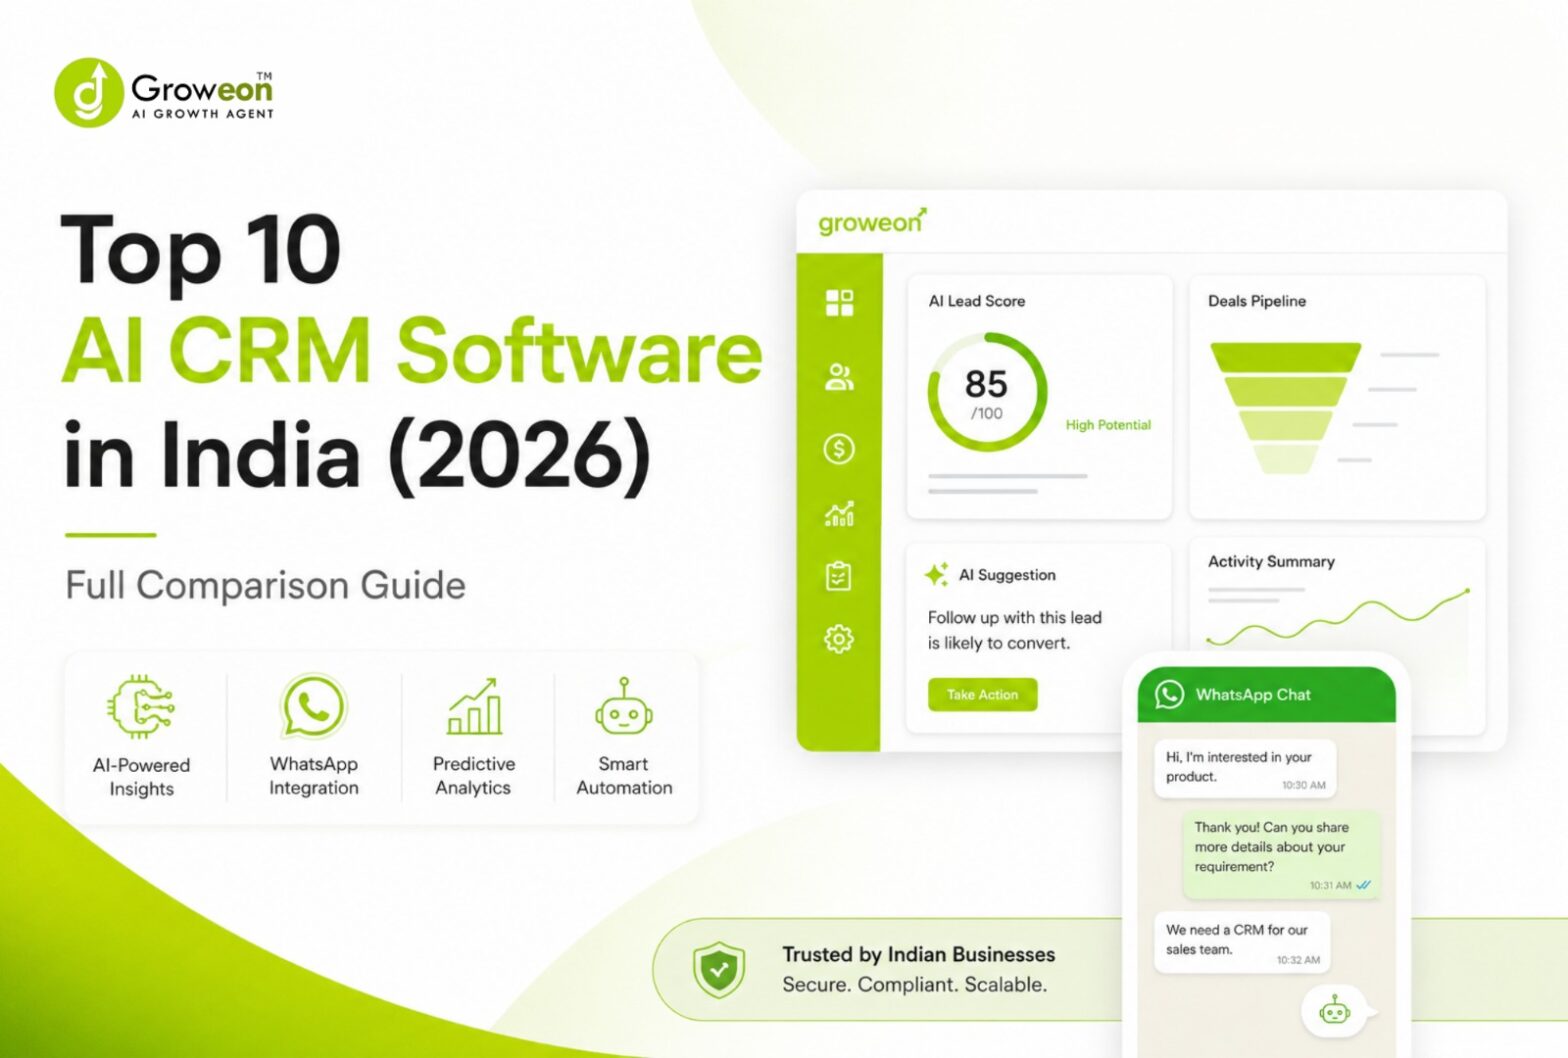Click the 'Hi, I'm interested in your product' message

[1244, 768]
